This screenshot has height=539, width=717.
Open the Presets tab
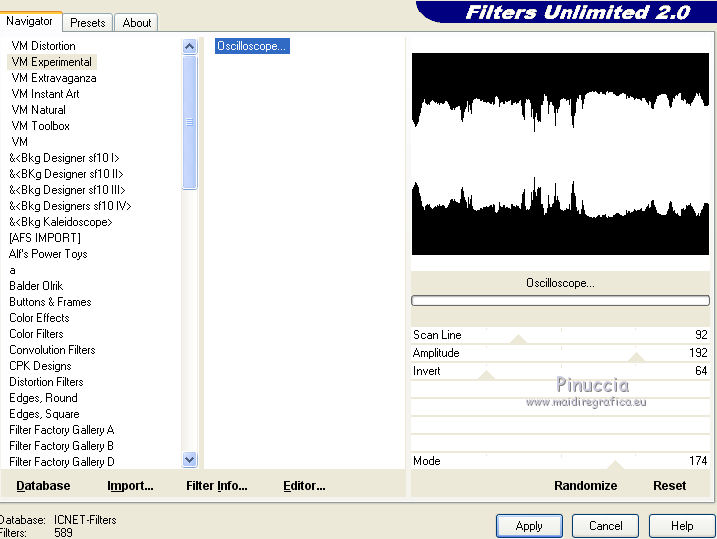(87, 23)
